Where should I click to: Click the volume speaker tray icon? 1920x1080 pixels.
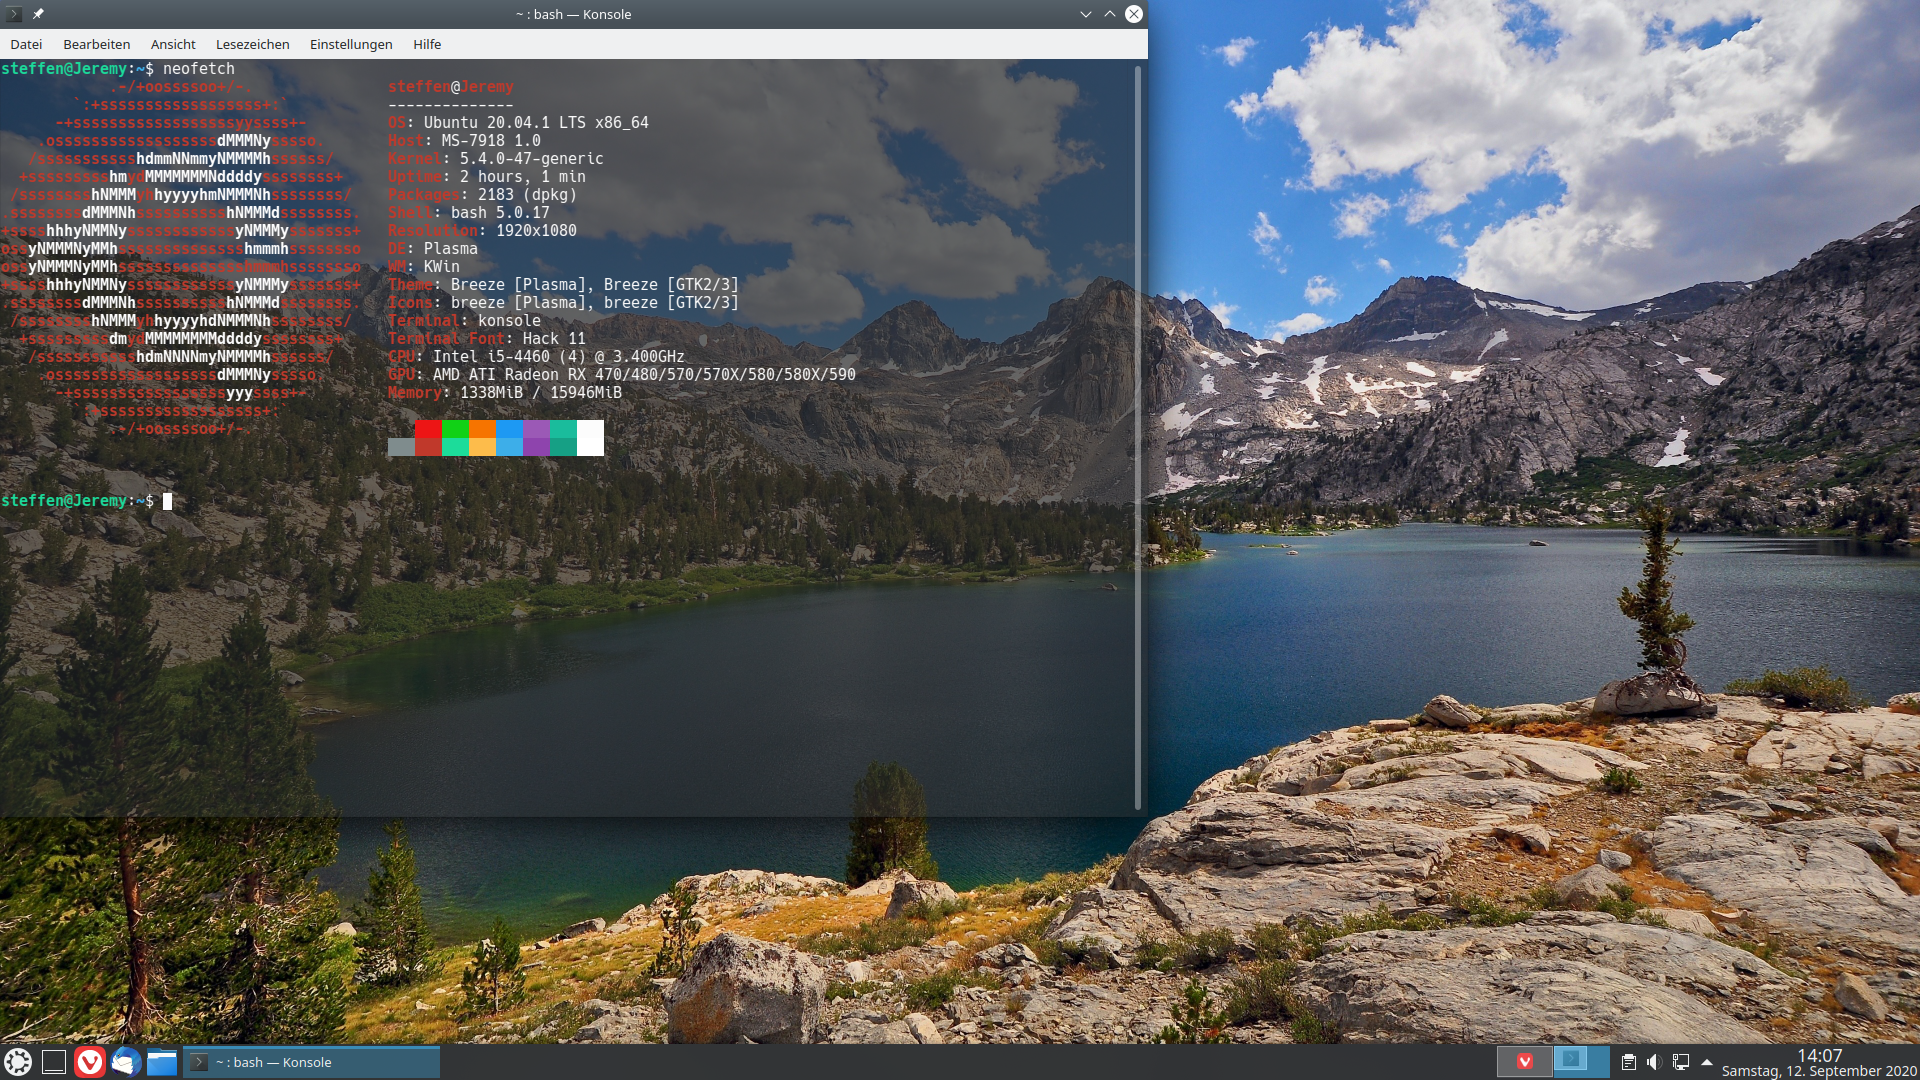[1654, 1062]
